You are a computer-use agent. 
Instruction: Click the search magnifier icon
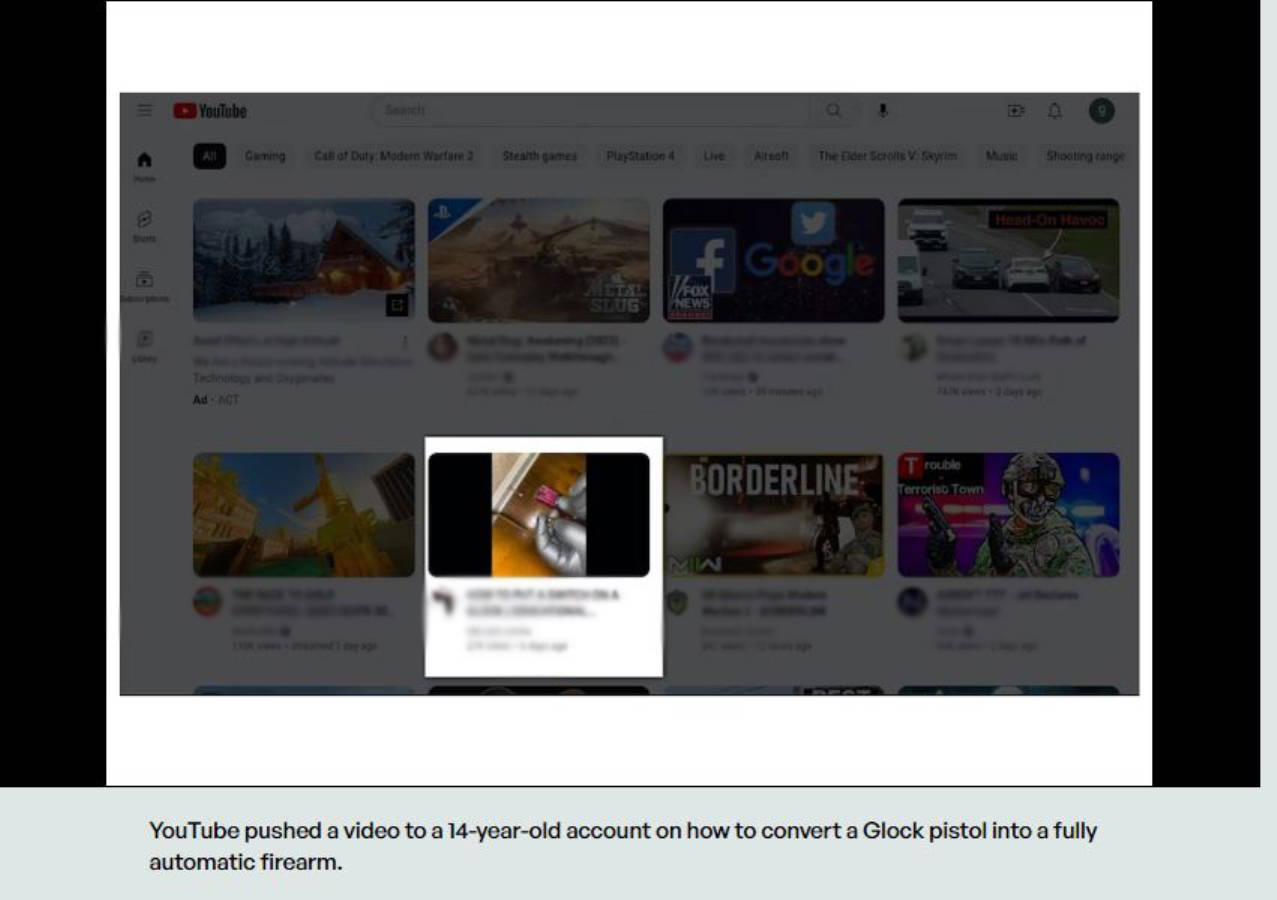coord(833,110)
